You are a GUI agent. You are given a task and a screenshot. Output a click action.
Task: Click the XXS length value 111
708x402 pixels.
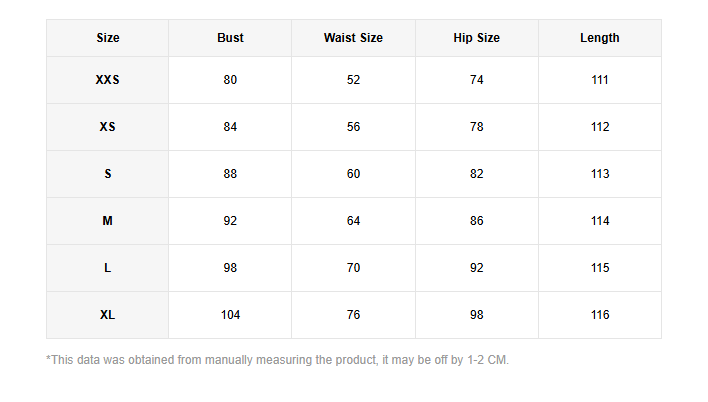tap(599, 80)
